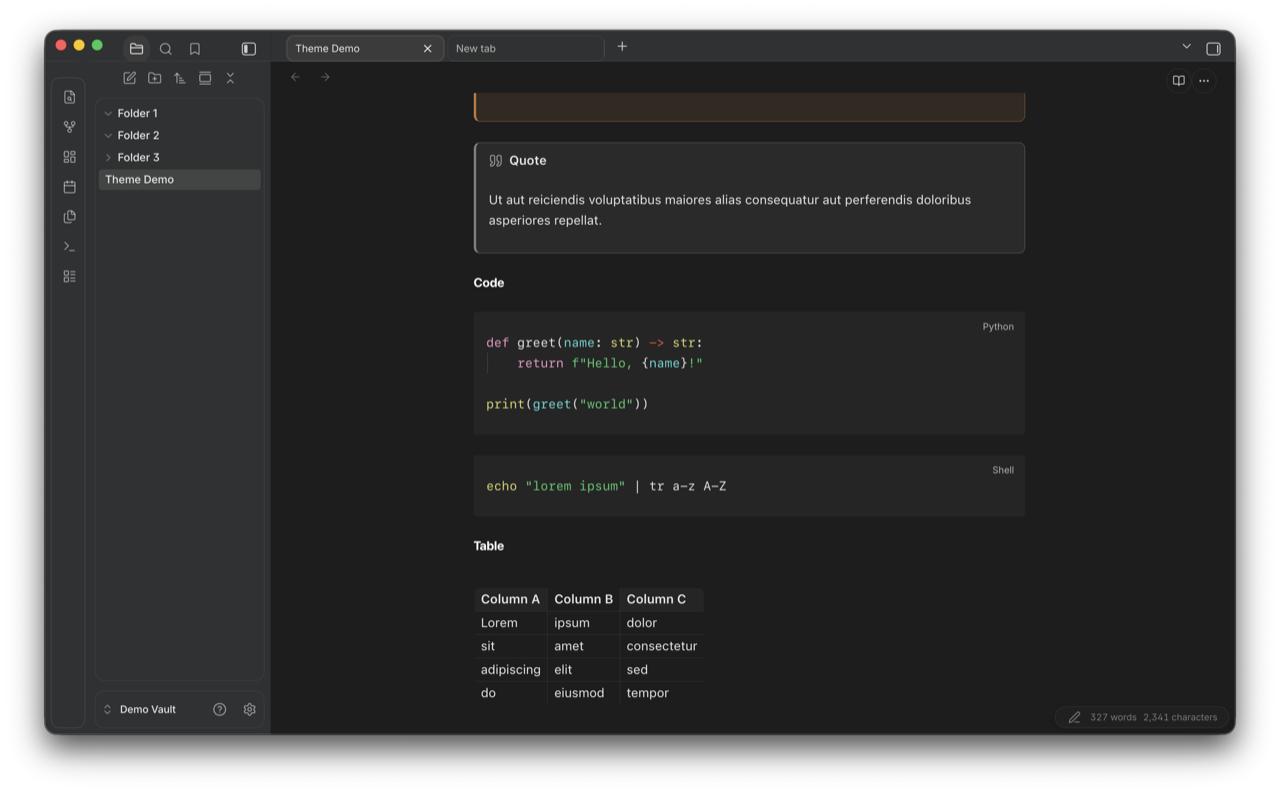The image size is (1280, 793).
Task: Click the Code heading
Action: click(x=489, y=283)
